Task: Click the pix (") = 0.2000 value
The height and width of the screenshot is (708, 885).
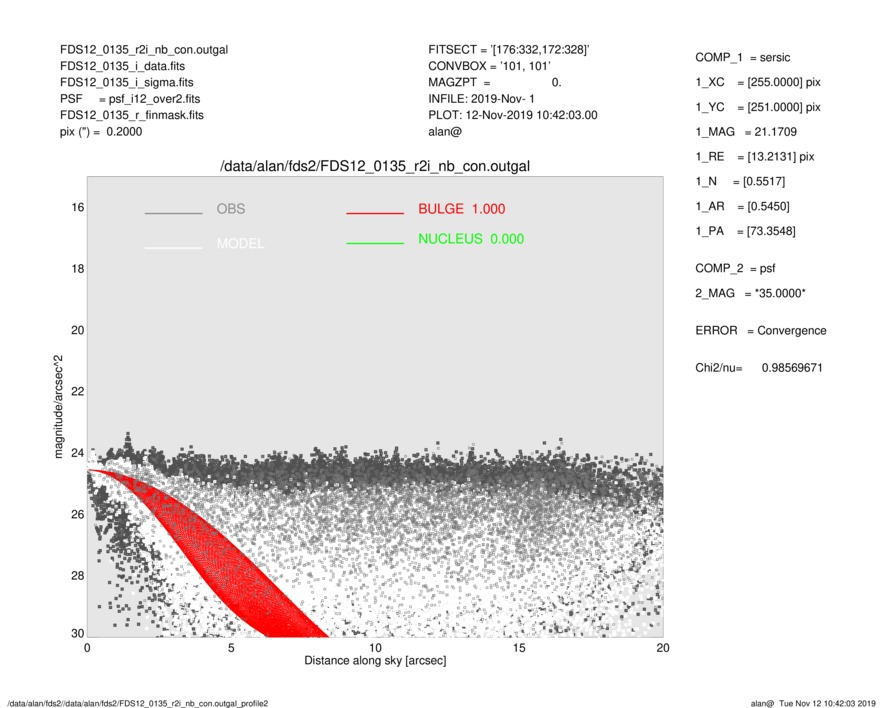Action: (x=101, y=132)
